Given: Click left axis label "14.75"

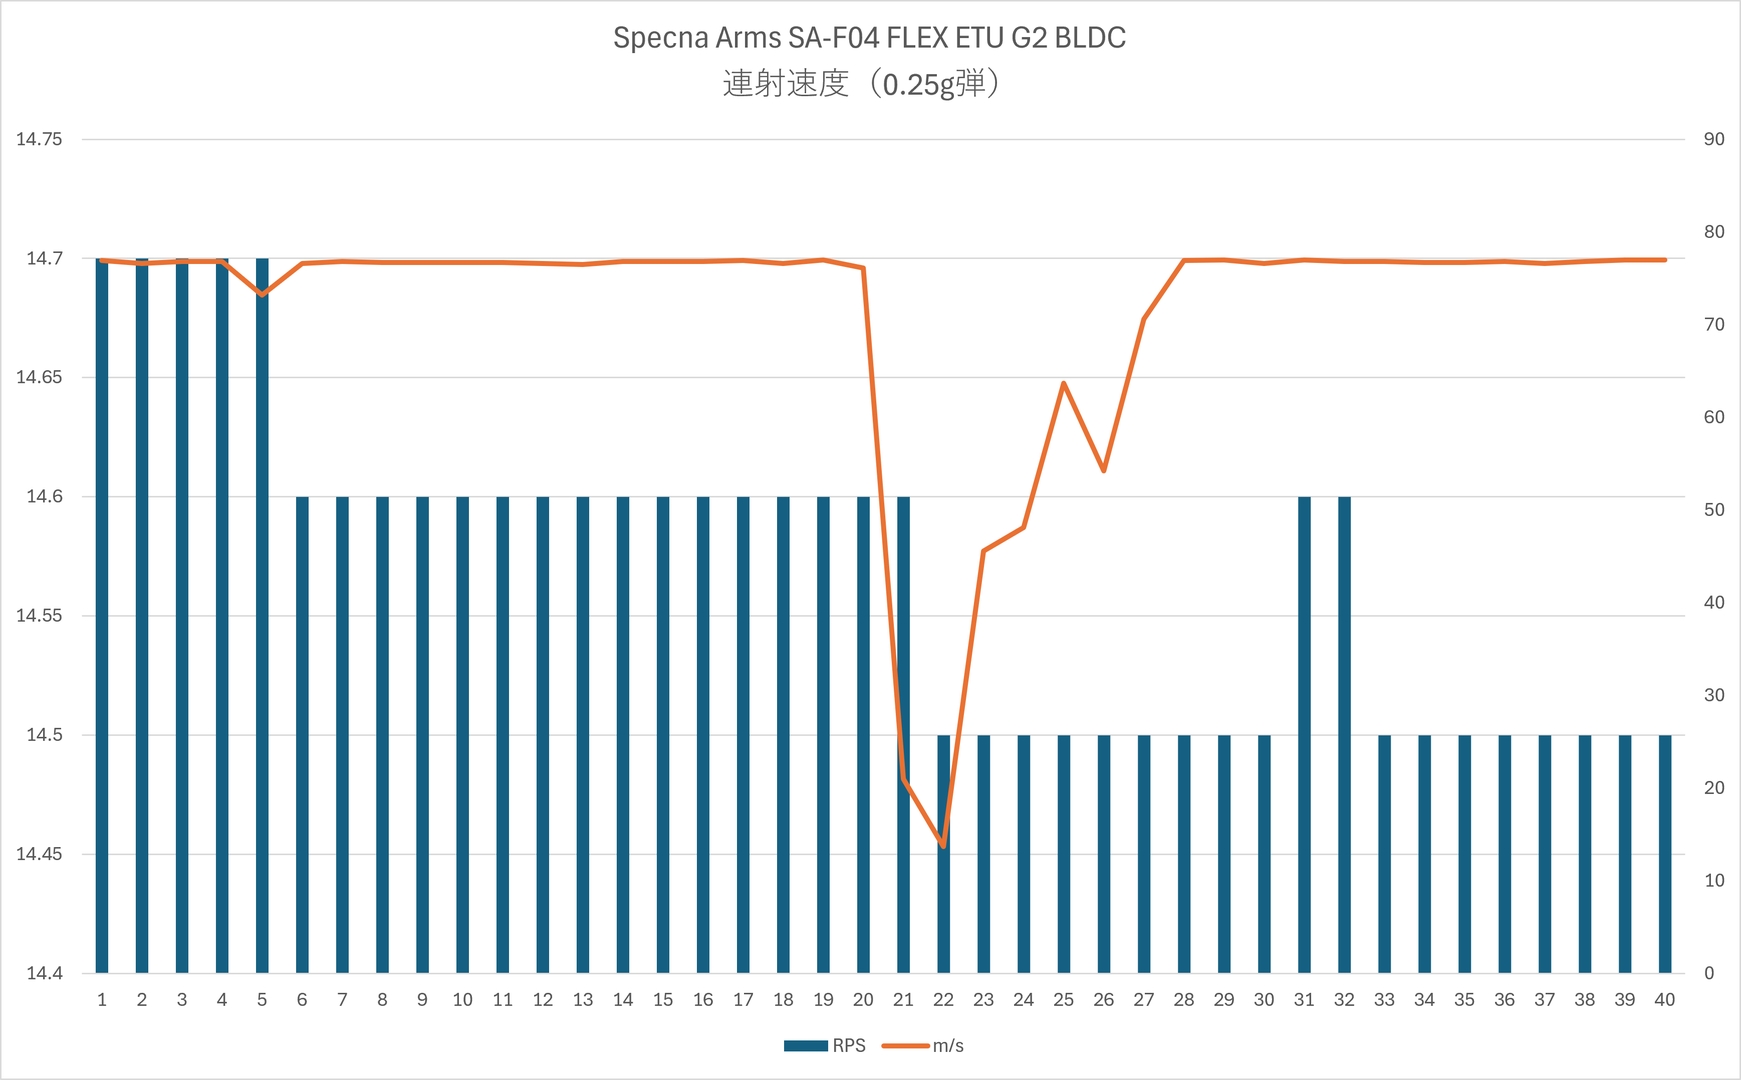Looking at the screenshot, I should [x=39, y=139].
